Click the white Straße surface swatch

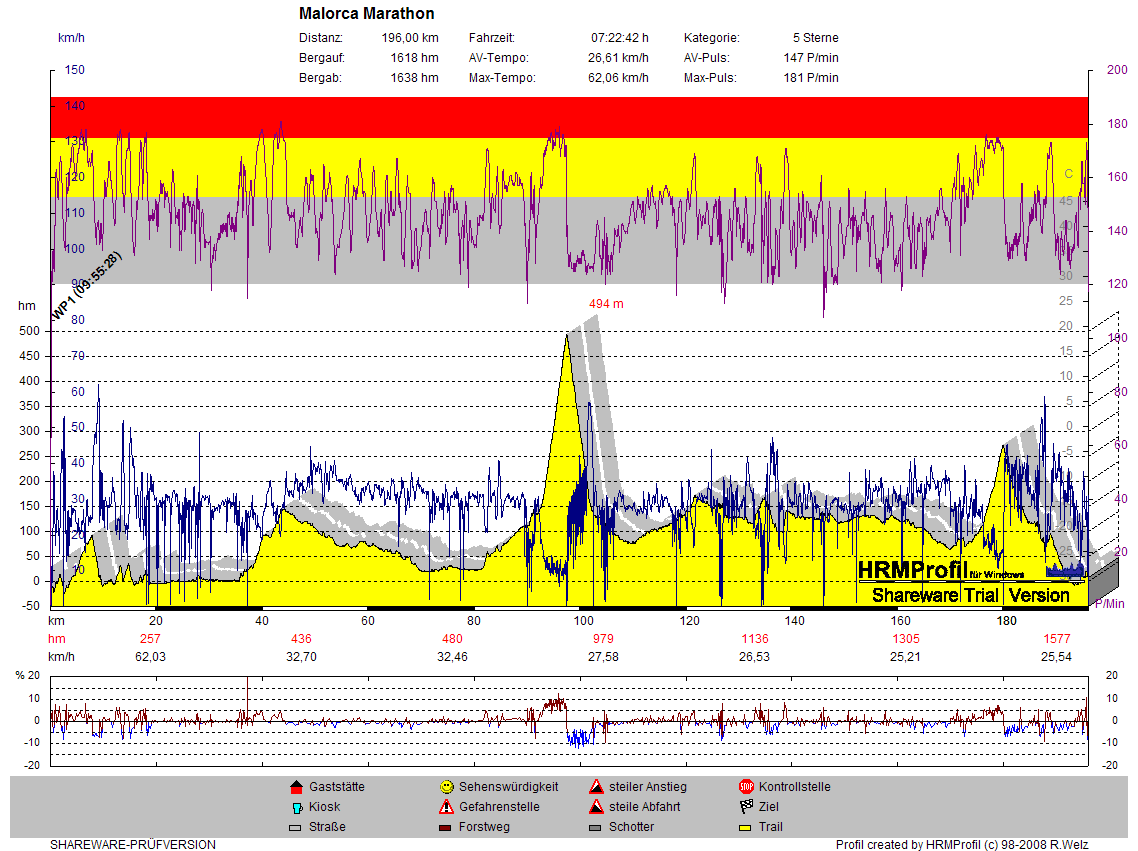tap(295, 828)
